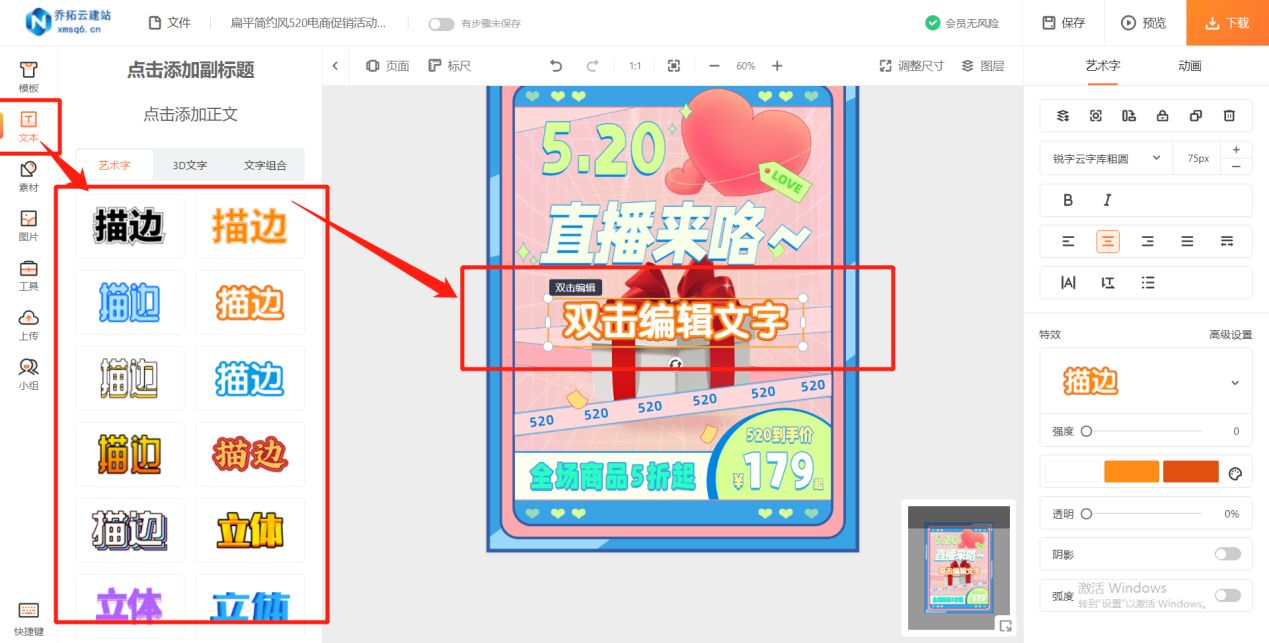Image resolution: width=1269 pixels, height=643 pixels.
Task: Delete the text layer via the trash icon
Action: [x=1228, y=115]
